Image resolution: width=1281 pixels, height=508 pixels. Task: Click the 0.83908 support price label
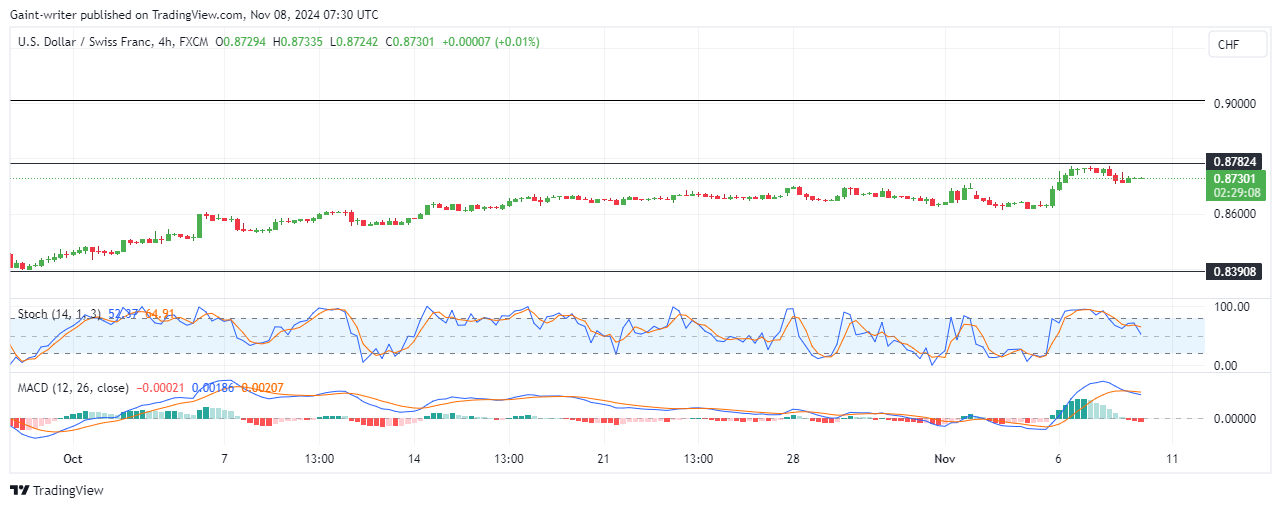(1234, 271)
